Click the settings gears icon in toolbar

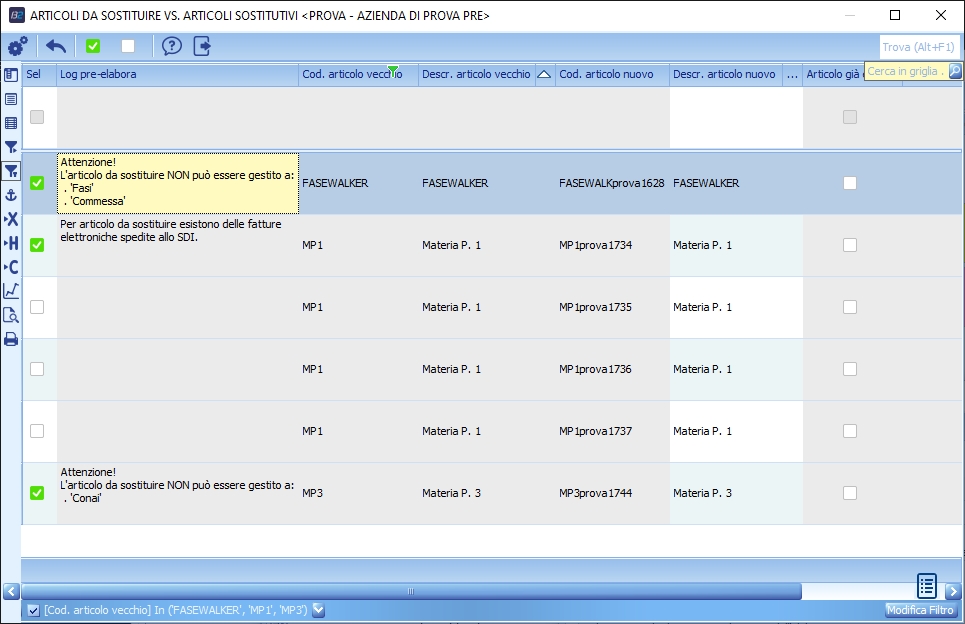[17, 46]
